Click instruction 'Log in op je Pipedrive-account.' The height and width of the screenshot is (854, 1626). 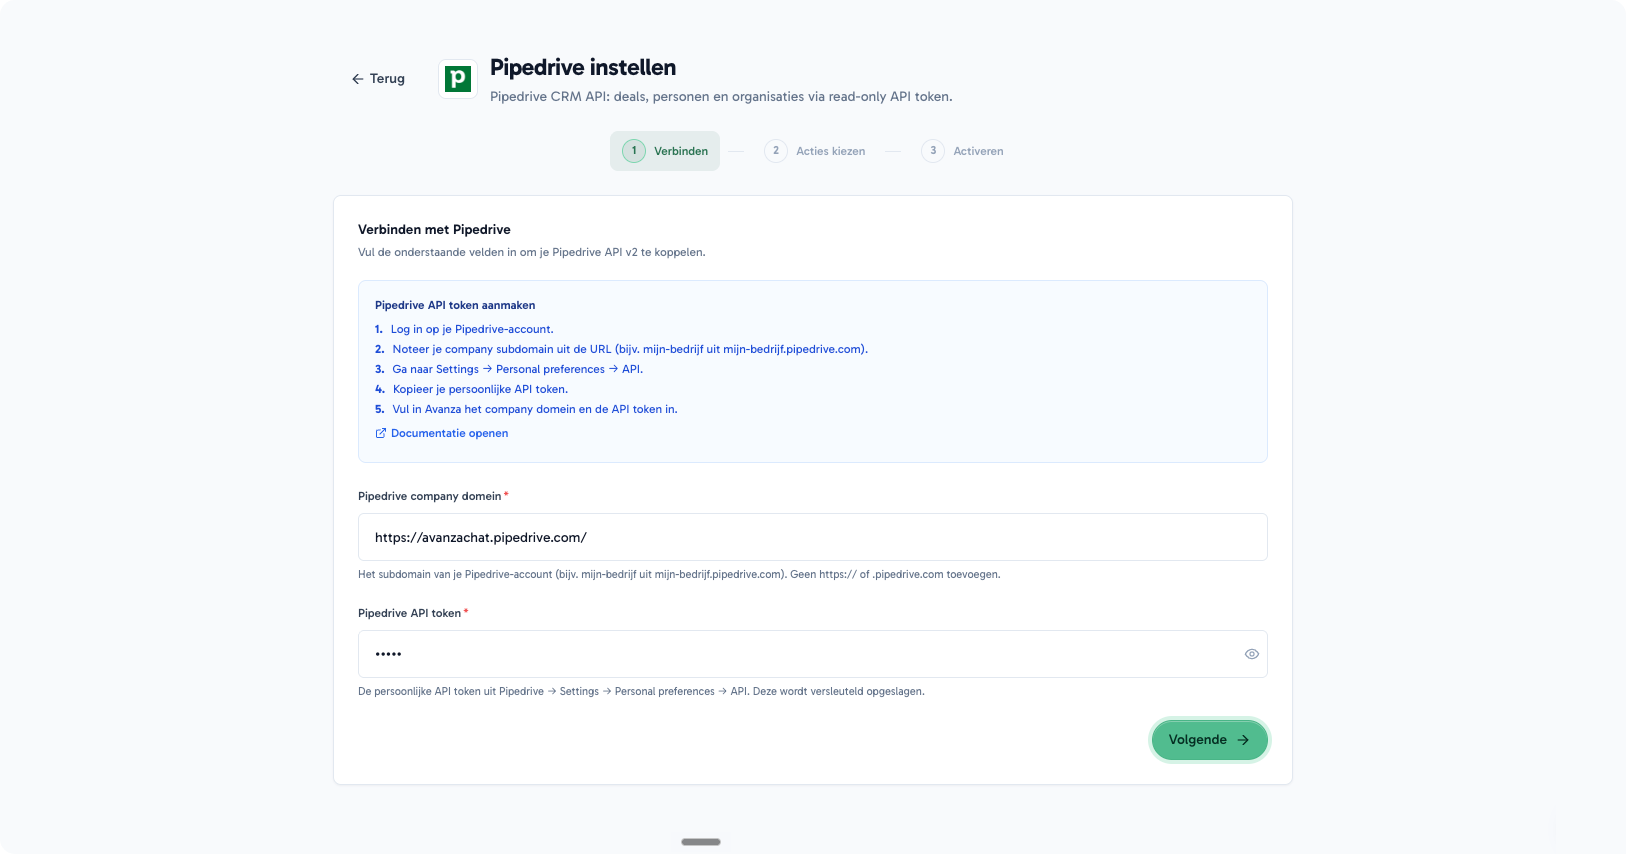[472, 329]
